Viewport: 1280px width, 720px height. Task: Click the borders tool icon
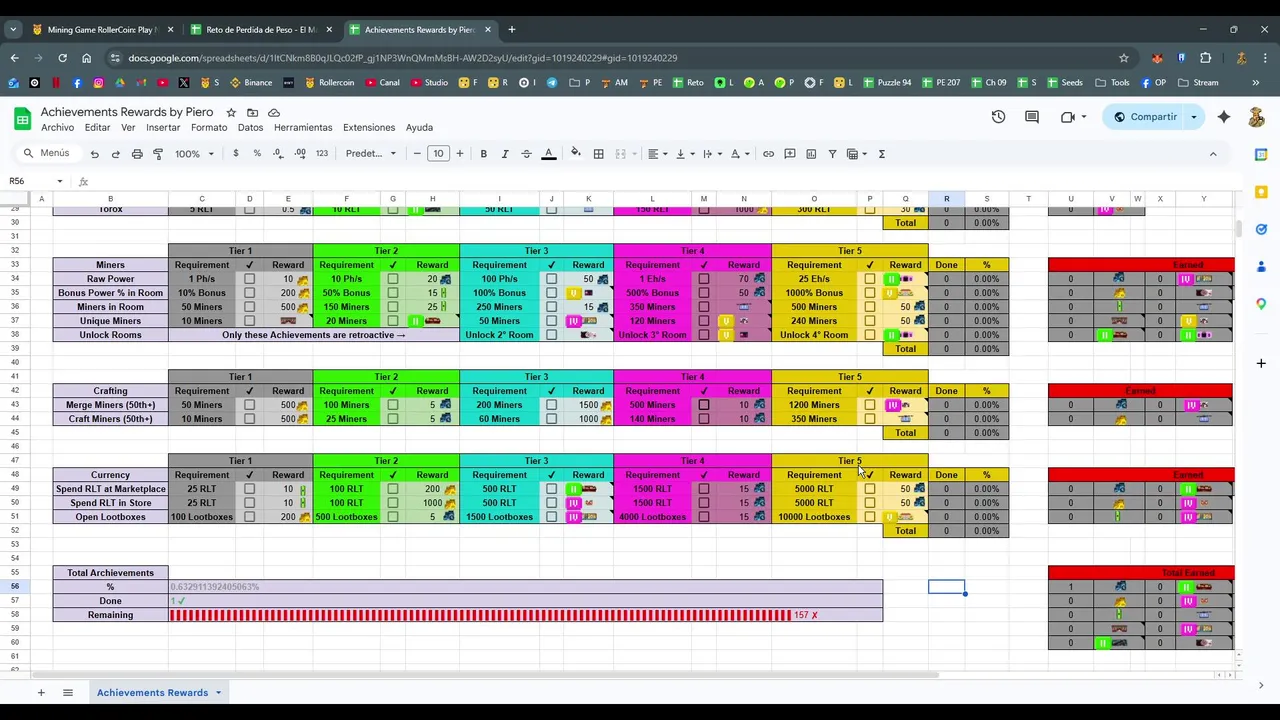click(x=598, y=154)
